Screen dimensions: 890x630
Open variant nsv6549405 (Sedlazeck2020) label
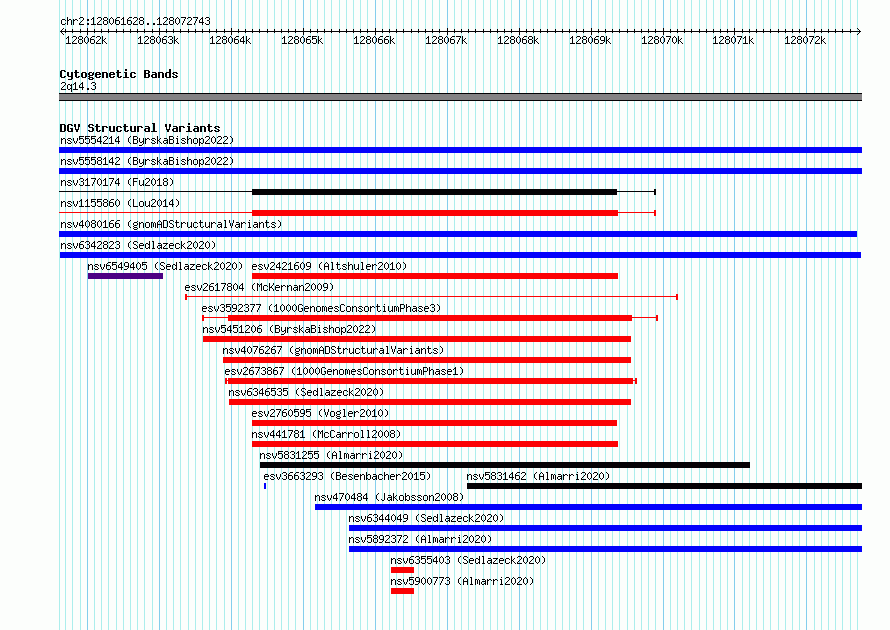pyautogui.click(x=165, y=266)
